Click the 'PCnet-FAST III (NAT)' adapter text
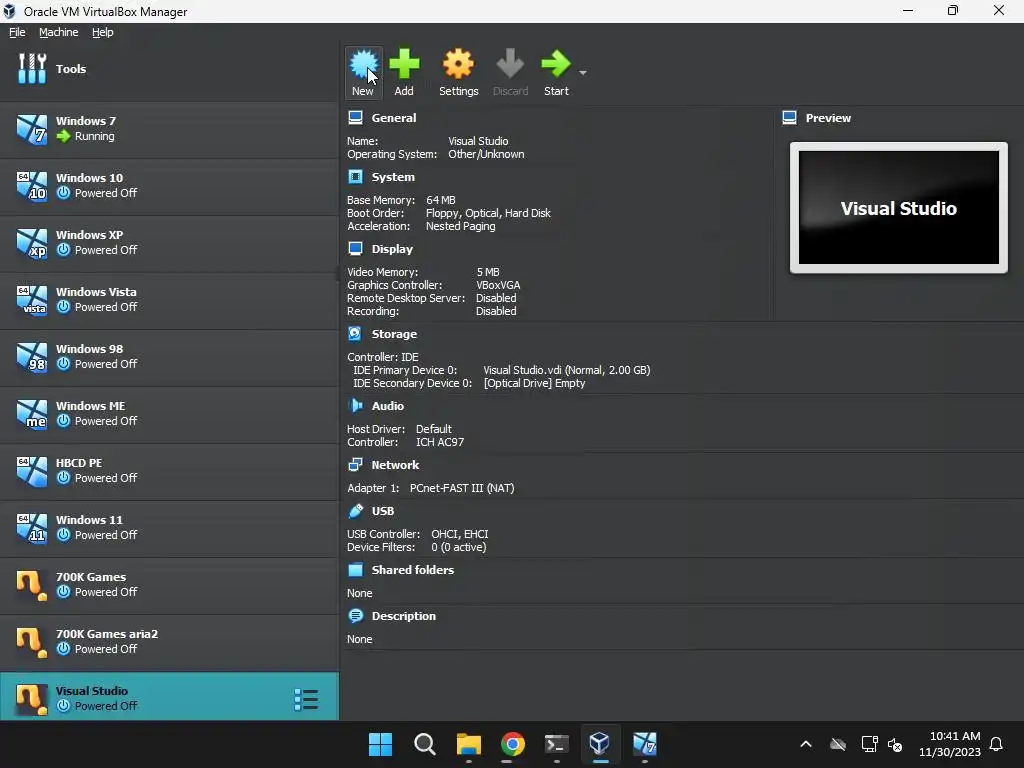The width and height of the screenshot is (1024, 768). click(462, 488)
